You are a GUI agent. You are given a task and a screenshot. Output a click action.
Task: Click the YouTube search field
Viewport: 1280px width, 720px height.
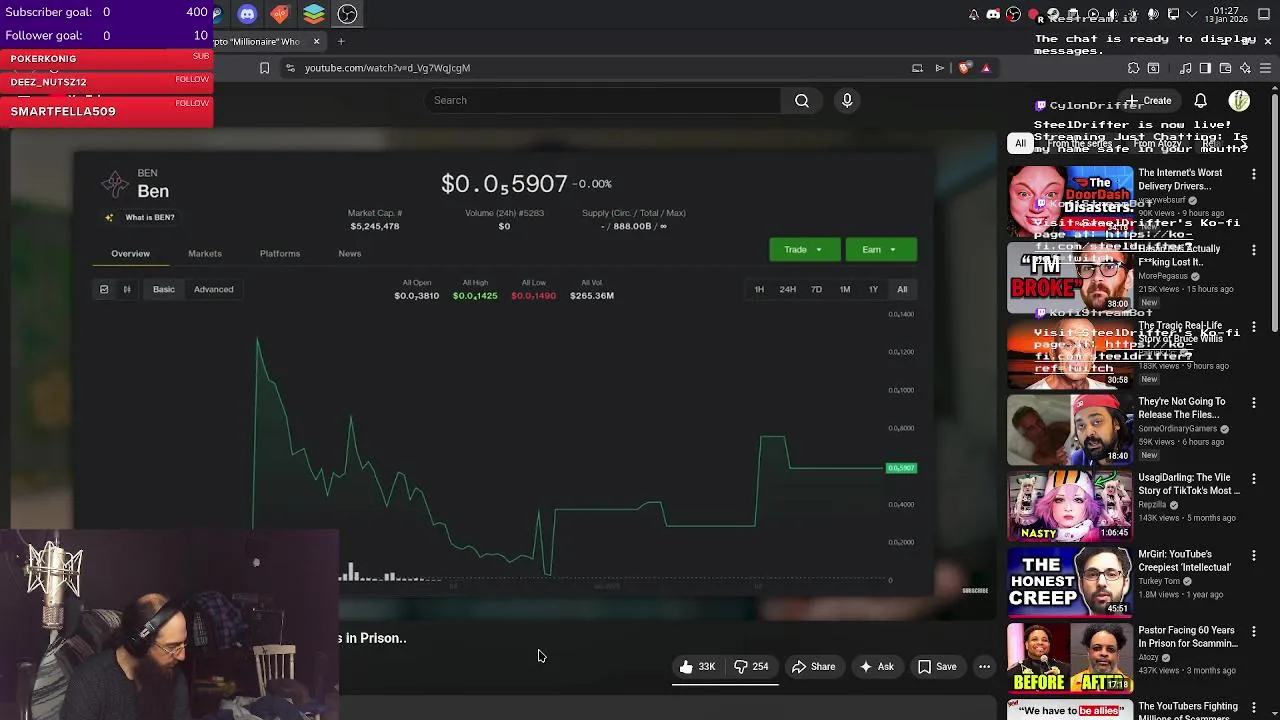pyautogui.click(x=602, y=100)
